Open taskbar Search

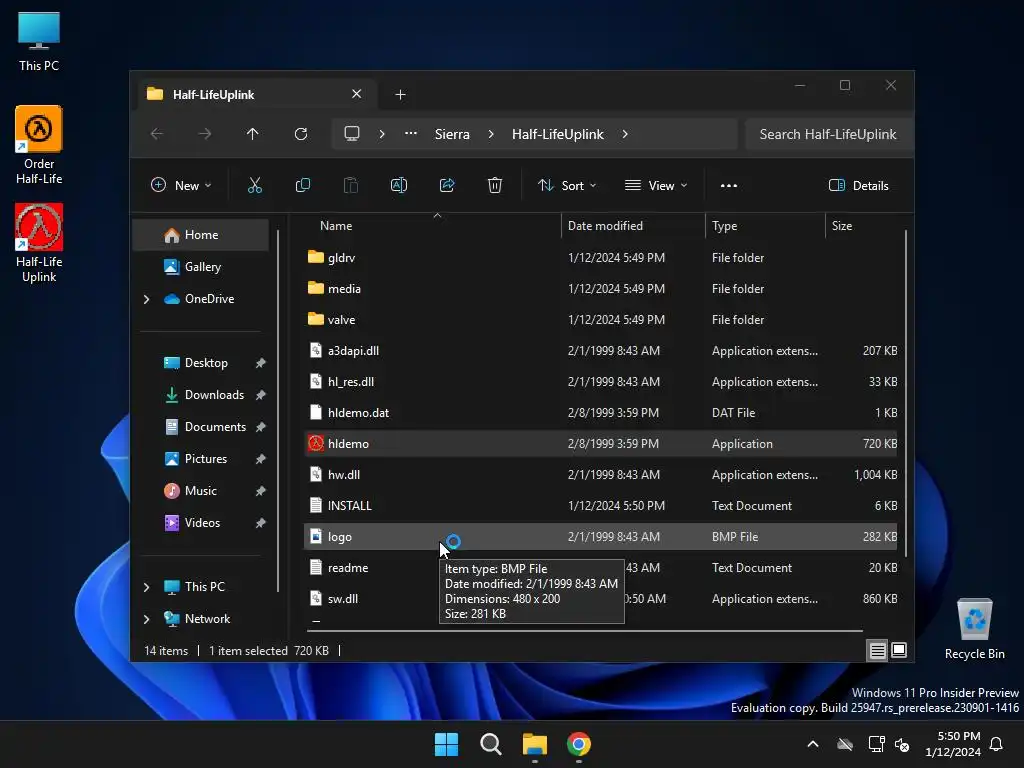[490, 744]
